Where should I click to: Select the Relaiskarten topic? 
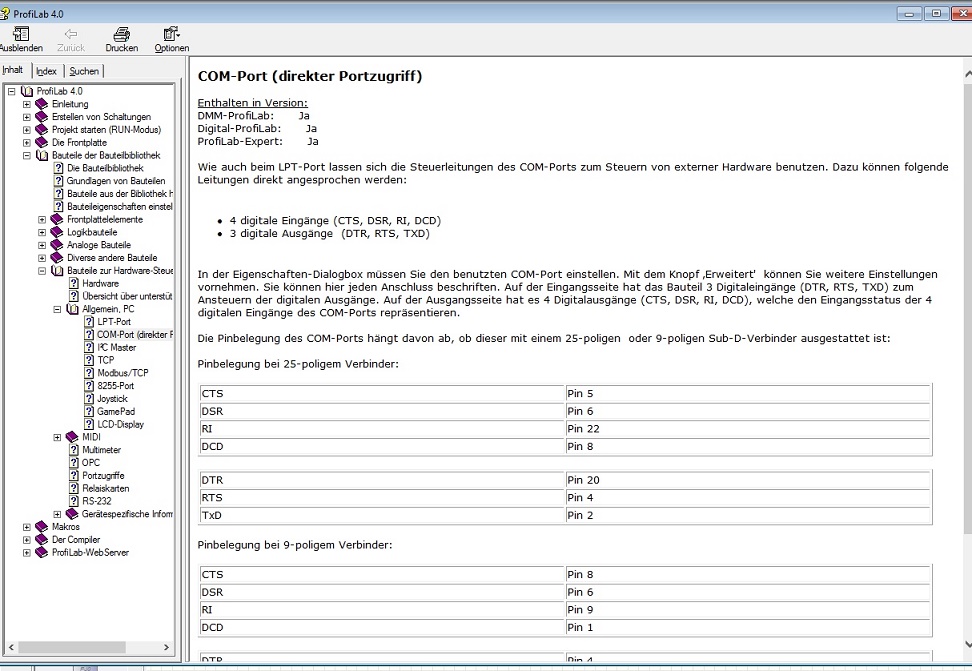click(x=105, y=489)
